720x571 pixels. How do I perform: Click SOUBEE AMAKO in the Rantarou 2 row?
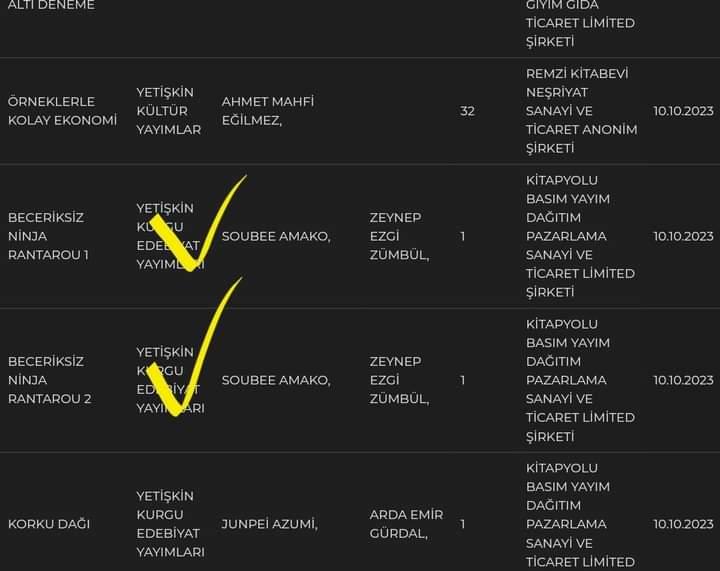[x=276, y=380]
